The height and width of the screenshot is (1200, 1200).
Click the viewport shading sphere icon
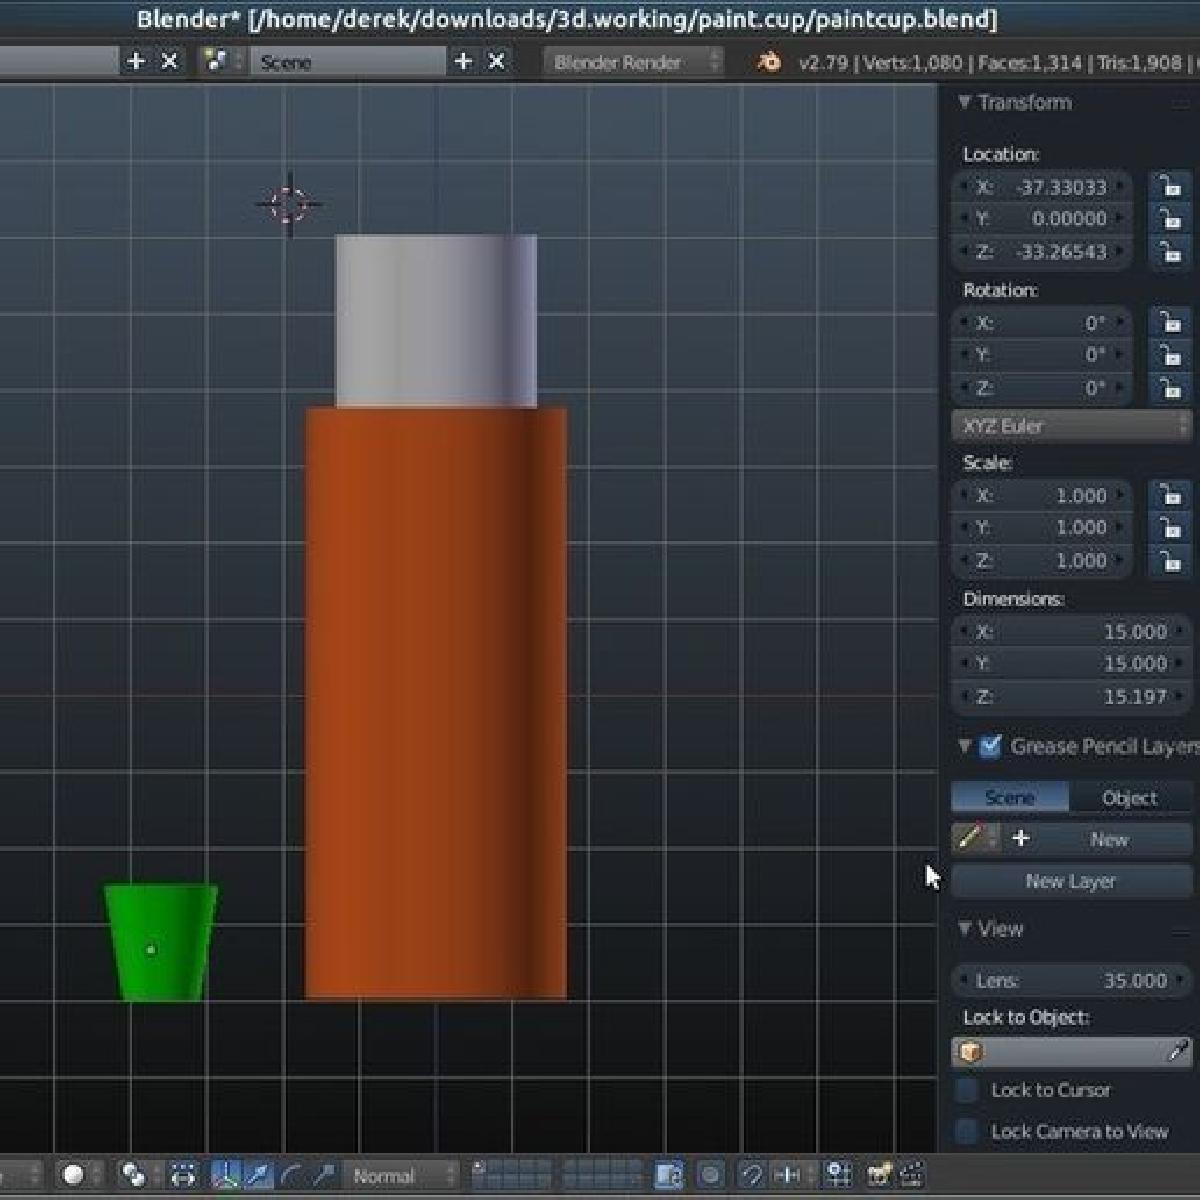pos(73,1174)
